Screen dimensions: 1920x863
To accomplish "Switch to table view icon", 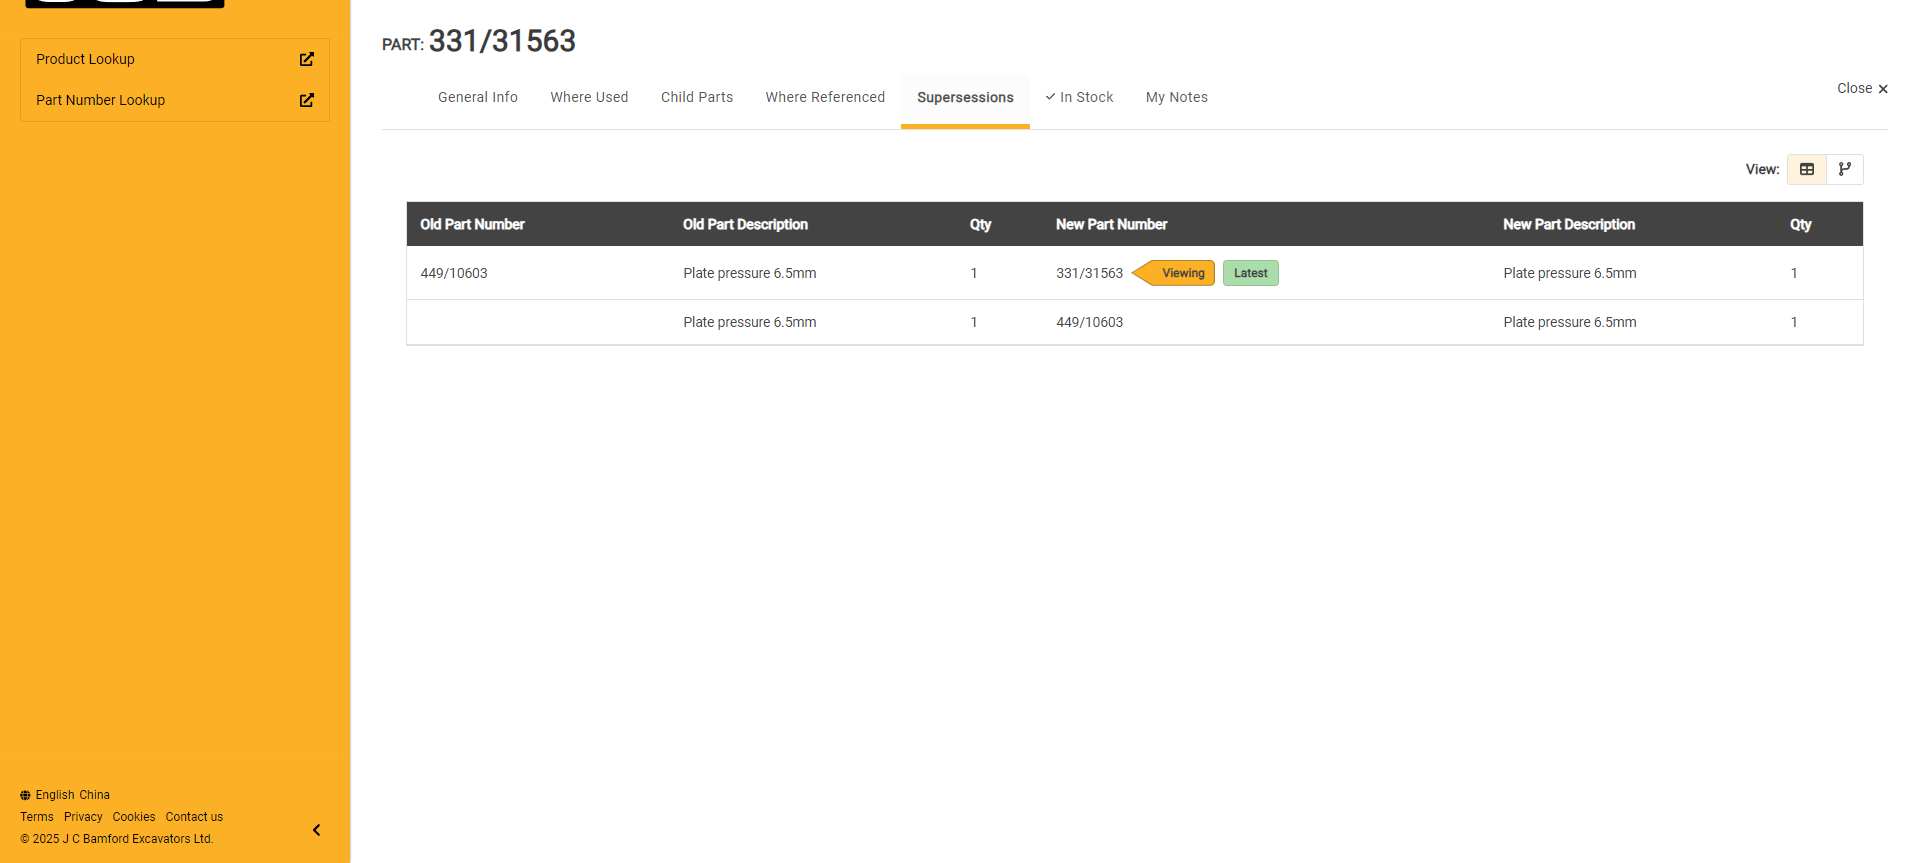I will 1806,169.
